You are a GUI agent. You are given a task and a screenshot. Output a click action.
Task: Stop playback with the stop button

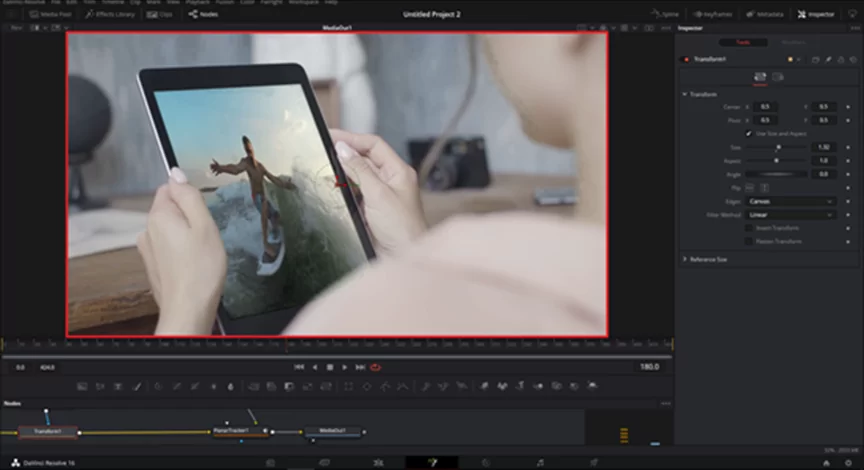(x=330, y=368)
